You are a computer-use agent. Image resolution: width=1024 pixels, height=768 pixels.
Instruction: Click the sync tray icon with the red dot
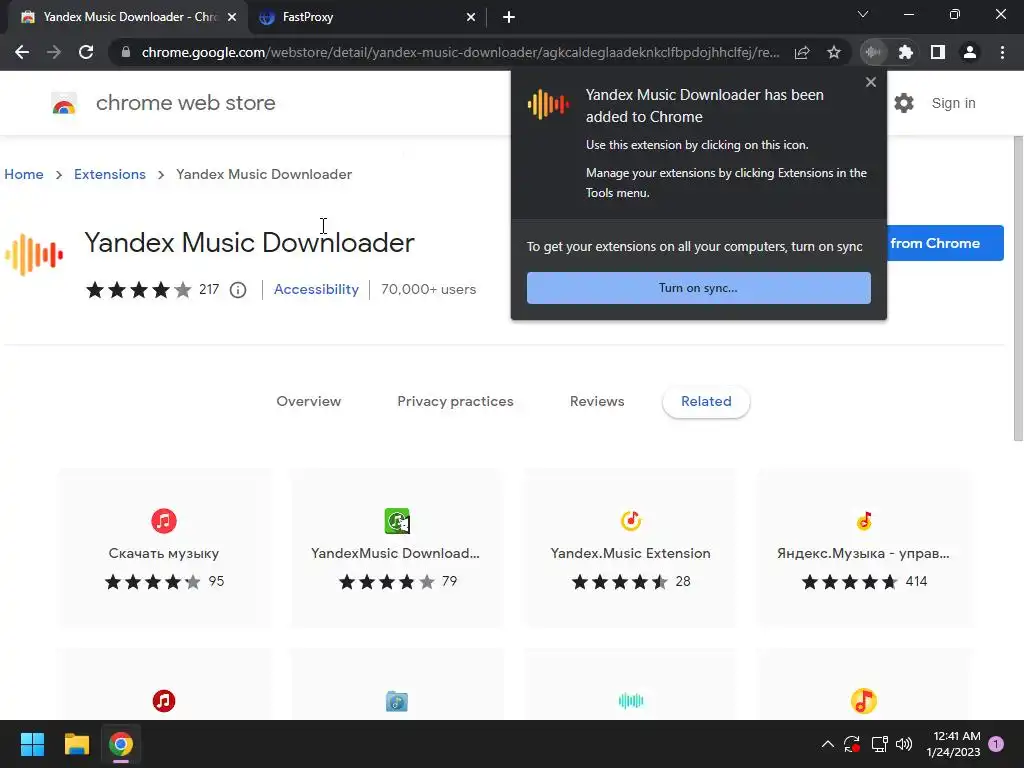(852, 744)
